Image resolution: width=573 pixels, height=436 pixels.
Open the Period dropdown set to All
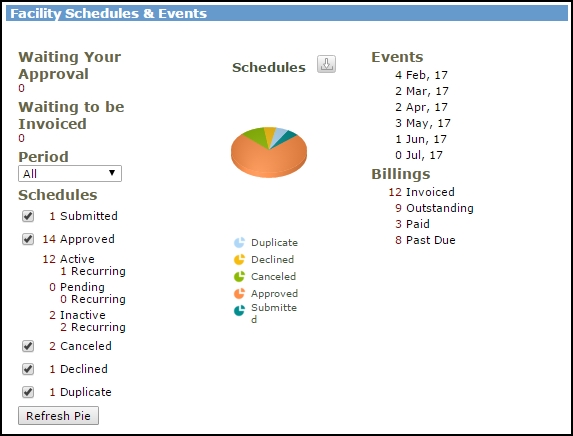(x=70, y=174)
